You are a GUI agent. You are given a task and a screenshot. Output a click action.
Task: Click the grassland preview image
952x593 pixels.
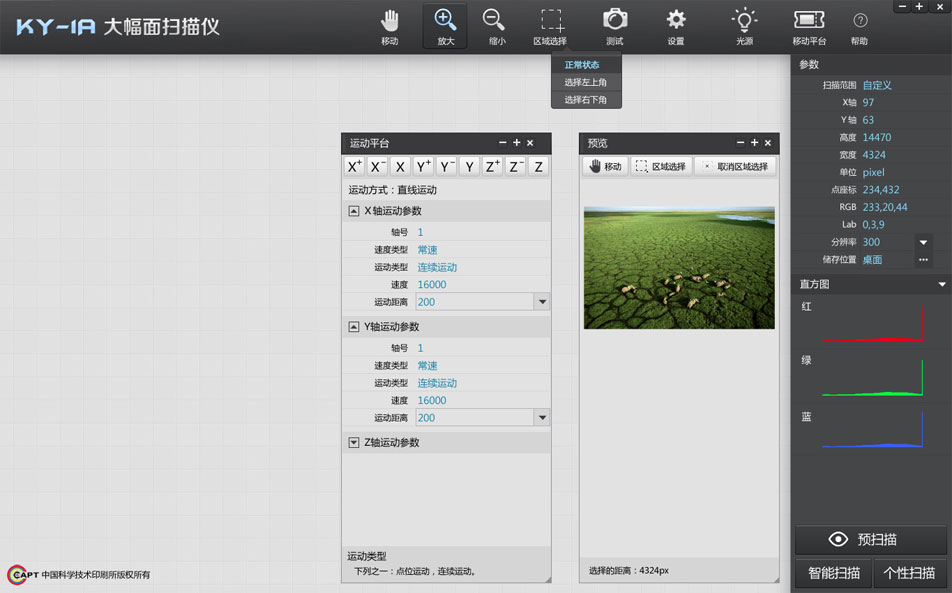[x=679, y=267]
